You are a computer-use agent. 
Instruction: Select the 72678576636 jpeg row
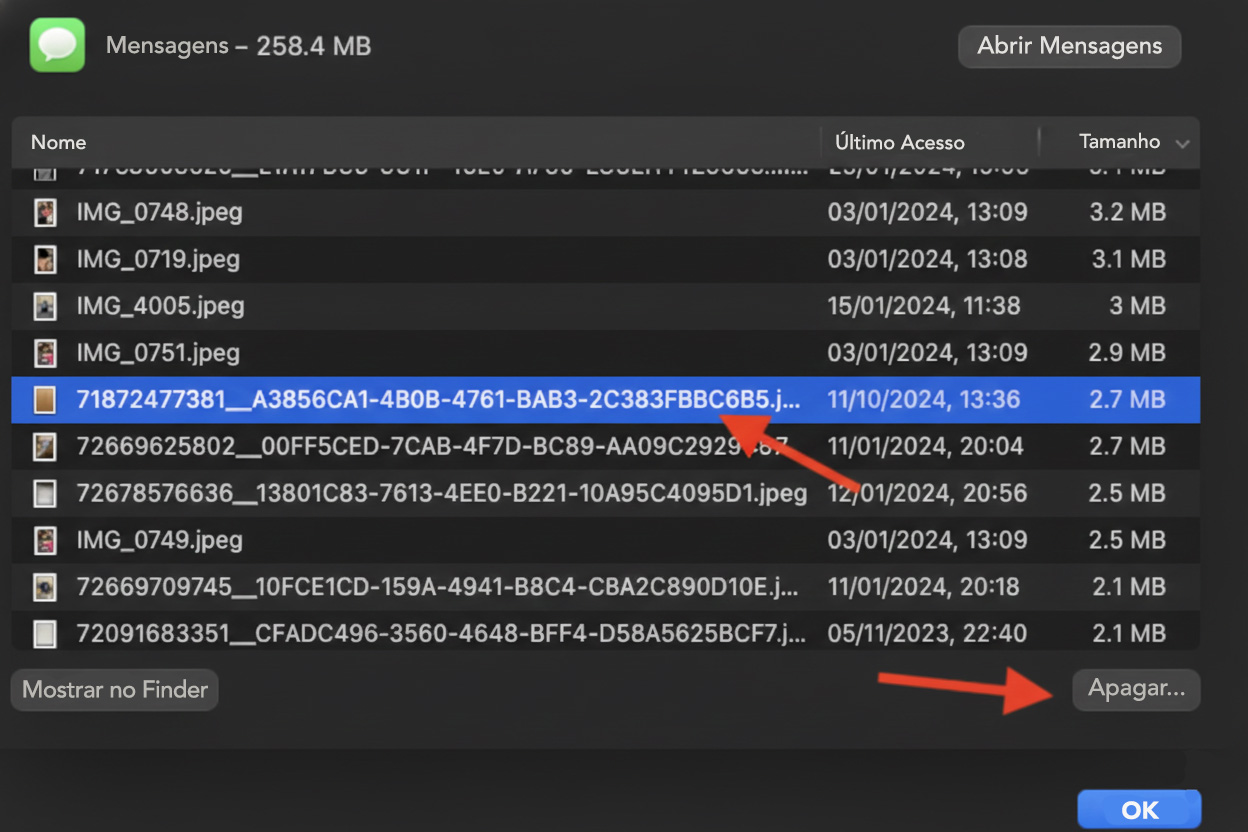coord(400,493)
